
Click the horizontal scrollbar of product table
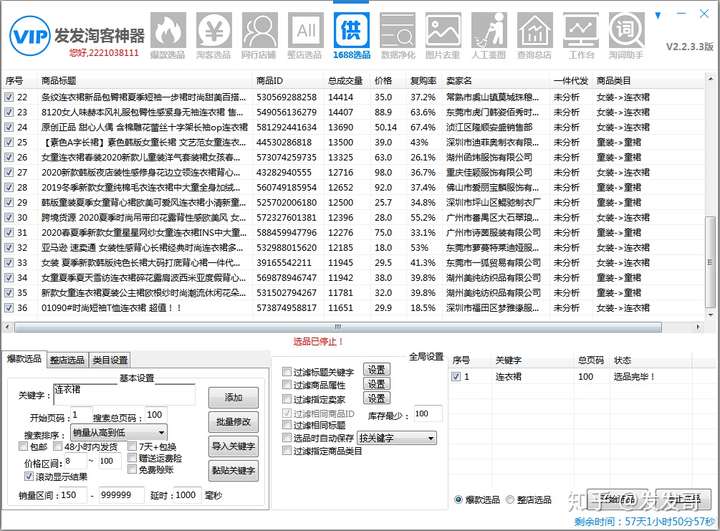coord(338,327)
